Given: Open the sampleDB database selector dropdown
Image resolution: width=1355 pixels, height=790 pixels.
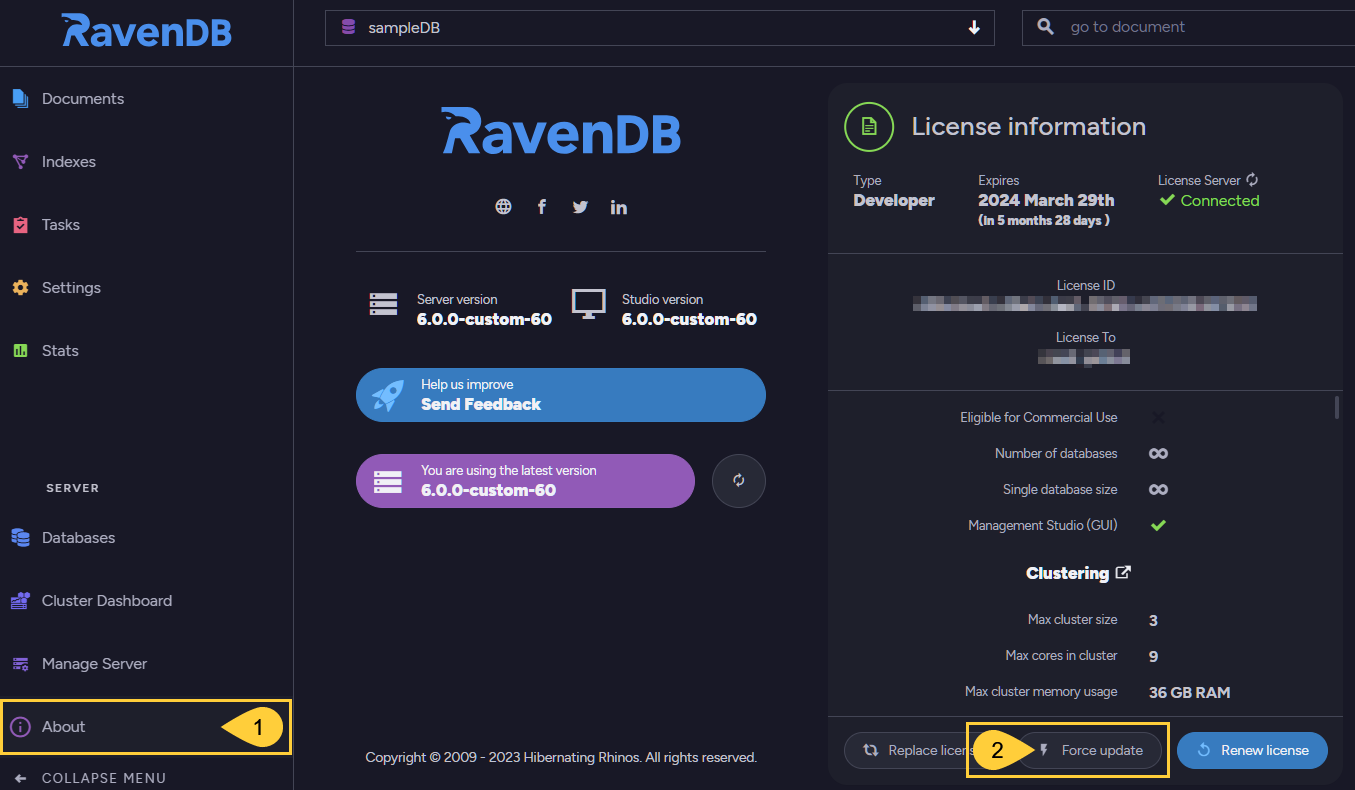Looking at the screenshot, I should pos(660,28).
